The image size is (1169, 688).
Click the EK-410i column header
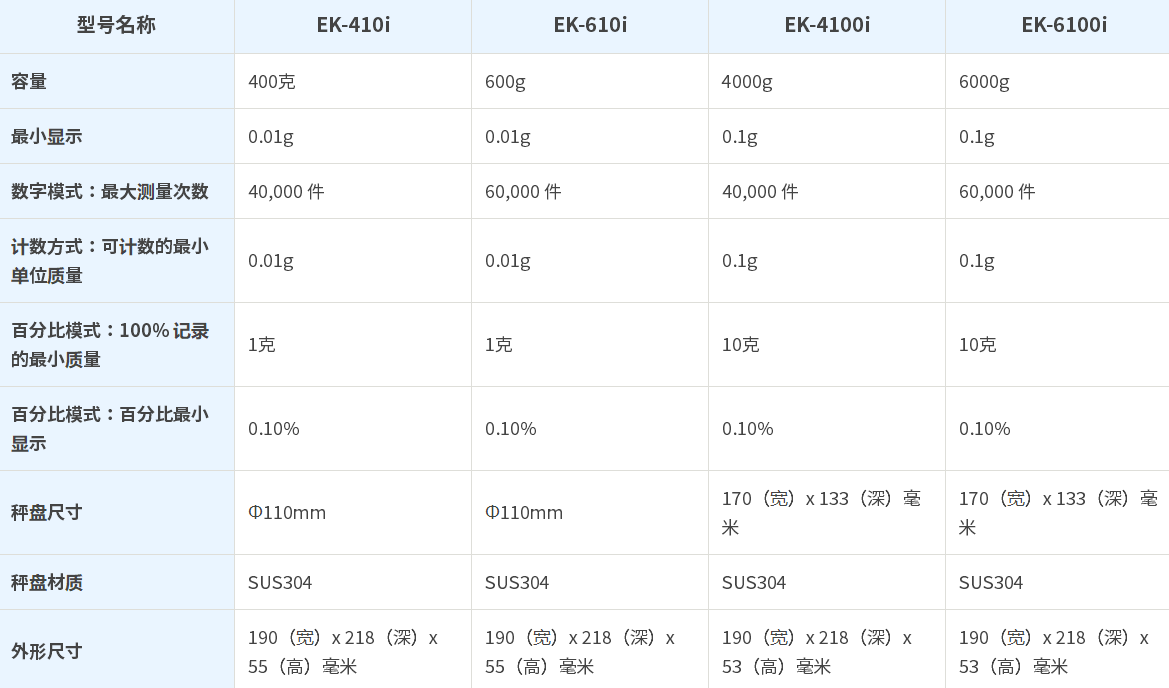353,25
